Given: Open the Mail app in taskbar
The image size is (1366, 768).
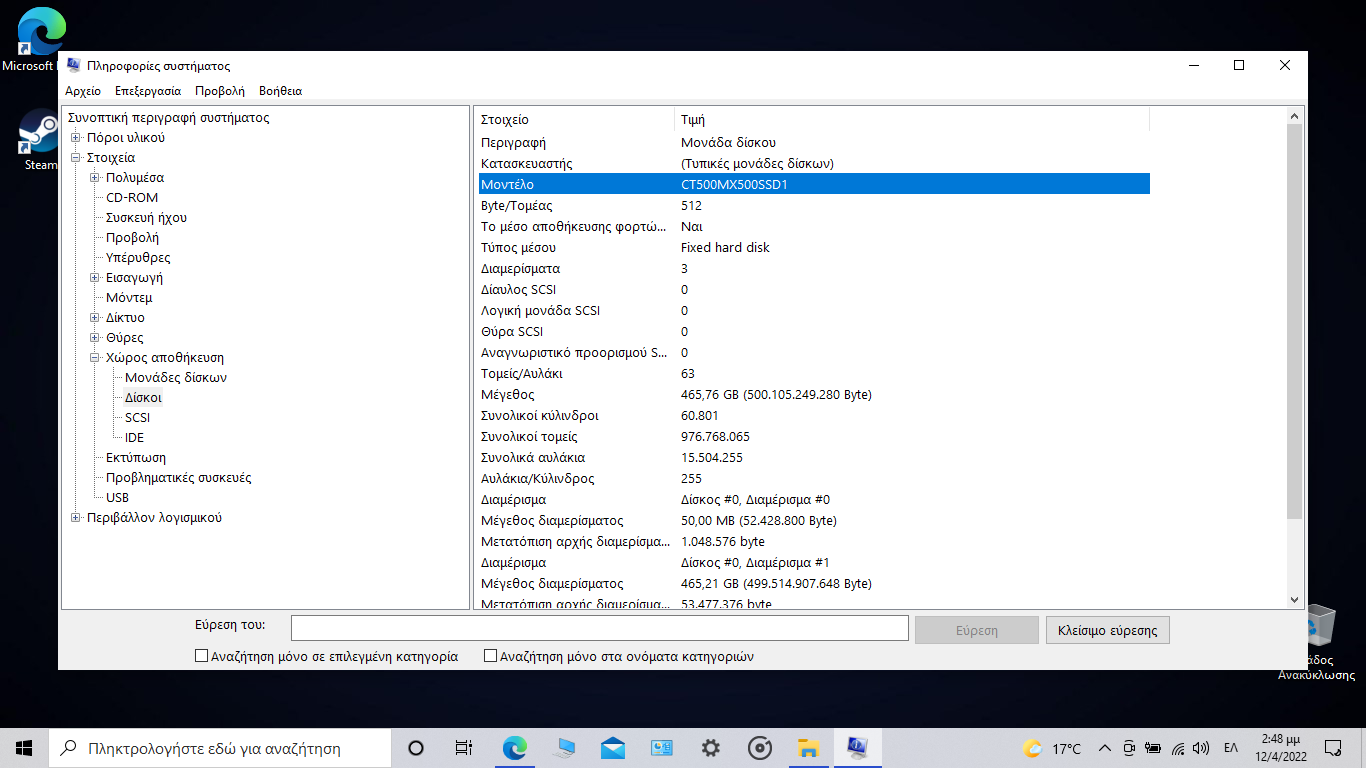Looking at the screenshot, I should pos(613,748).
